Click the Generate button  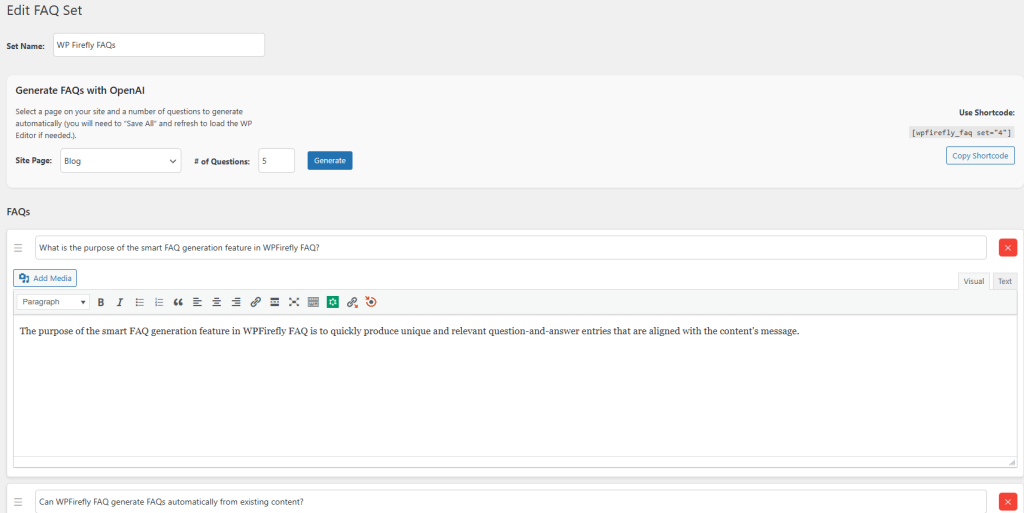pos(330,160)
